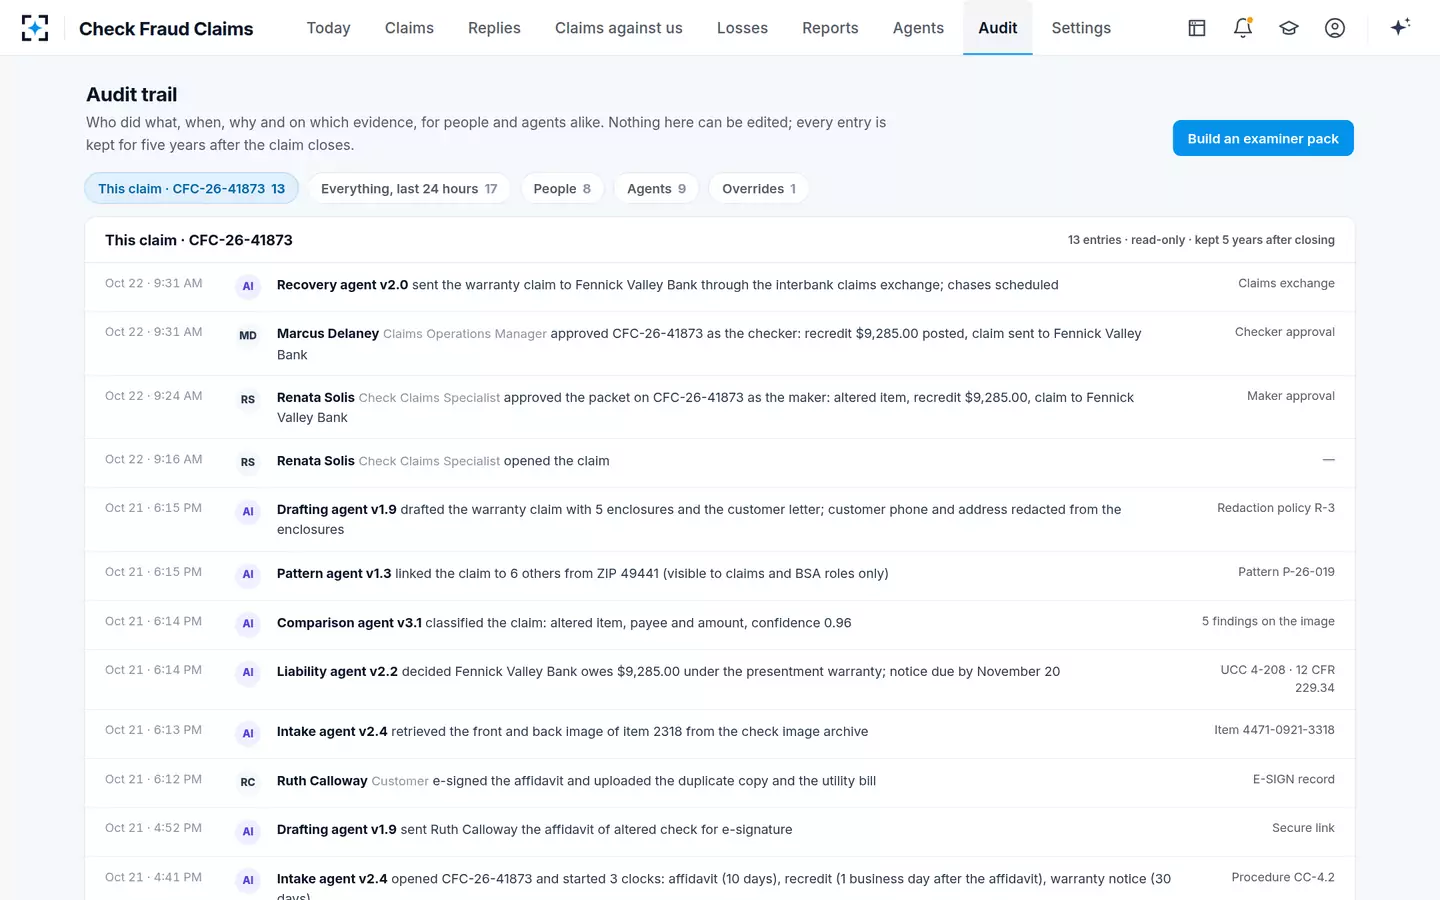Screen dimensions: 1440x900
Task: Go to the Today tab
Action: coord(328,28)
